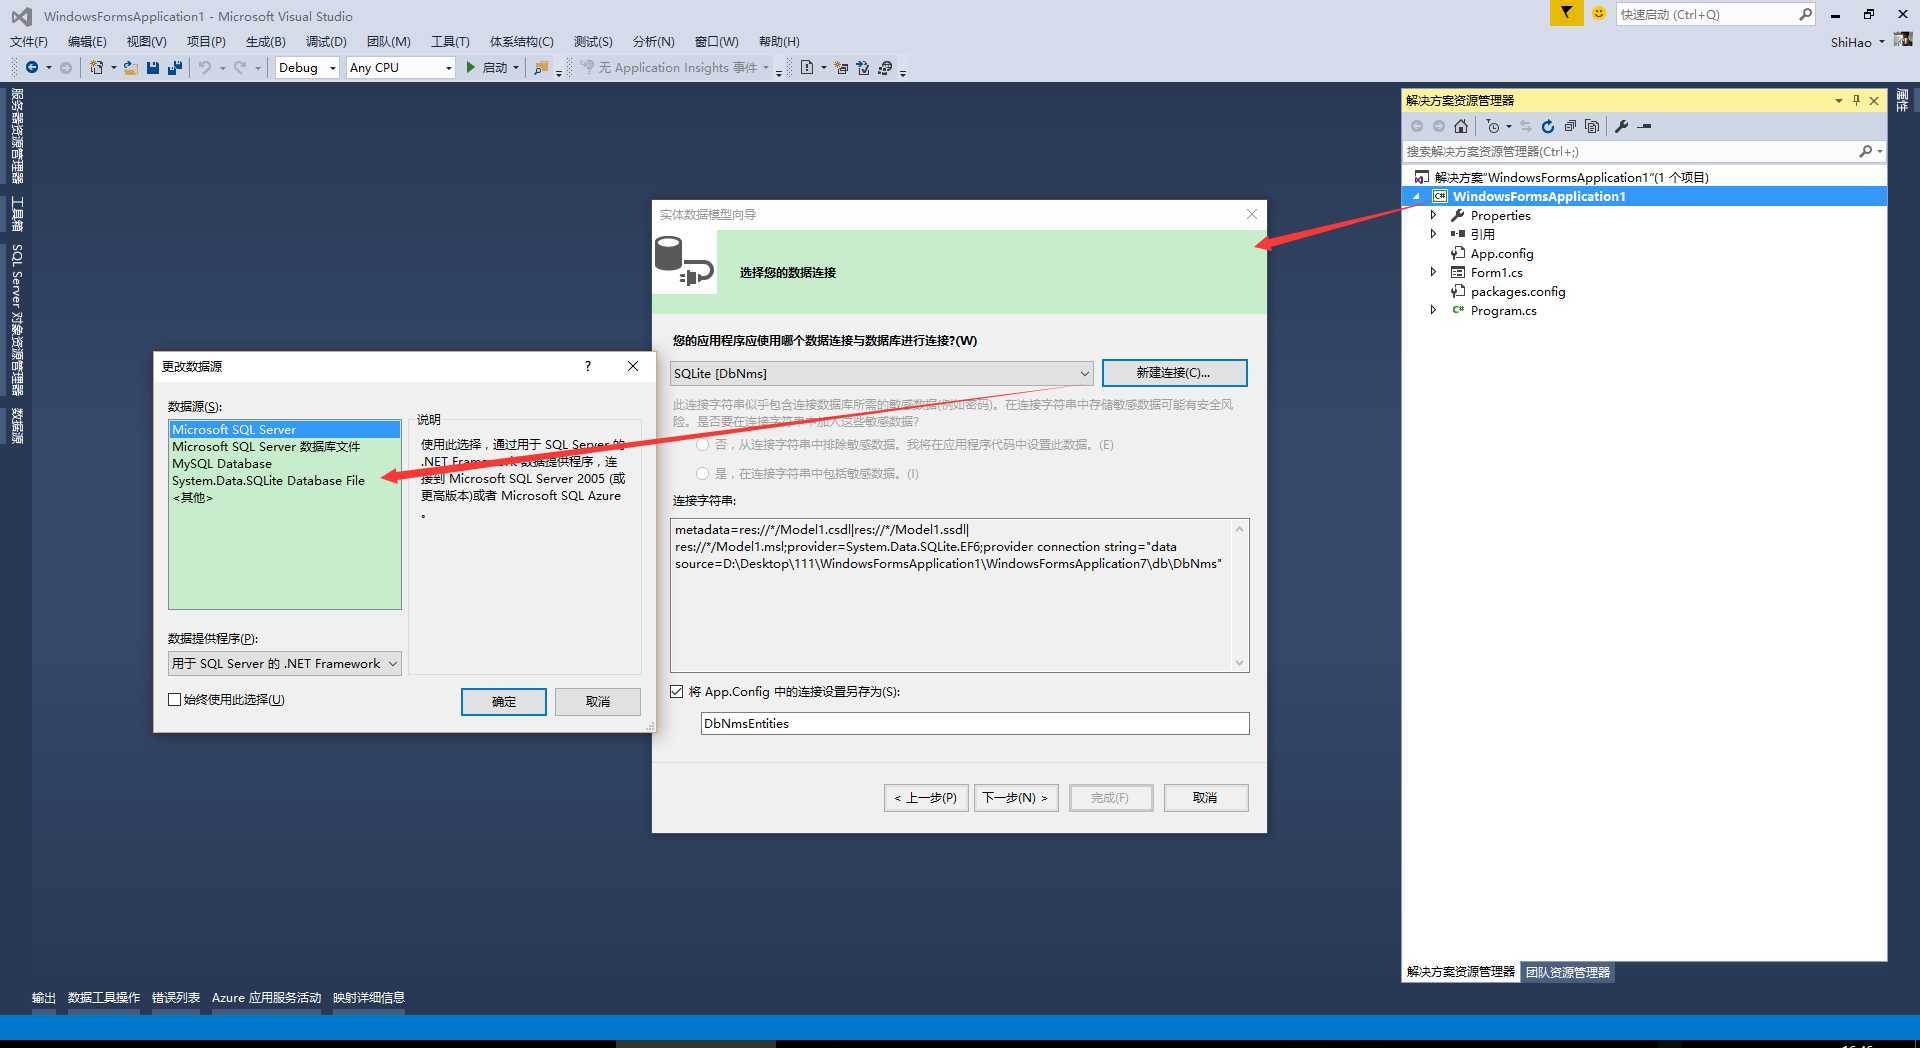Click the New Project toolbar icon
The image size is (1920, 1048).
coord(96,68)
